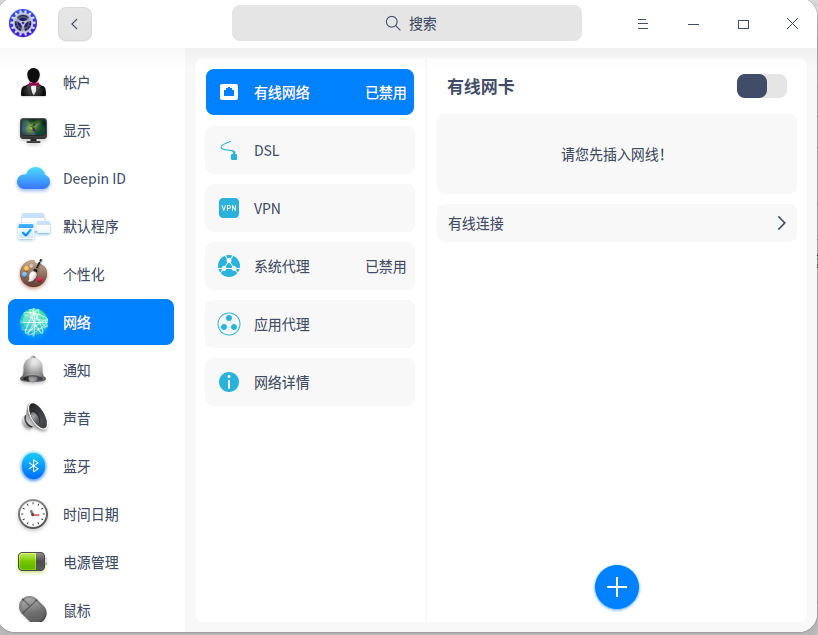Open 声音 settings via speaker icon
The width and height of the screenshot is (818, 635).
[x=32, y=418]
